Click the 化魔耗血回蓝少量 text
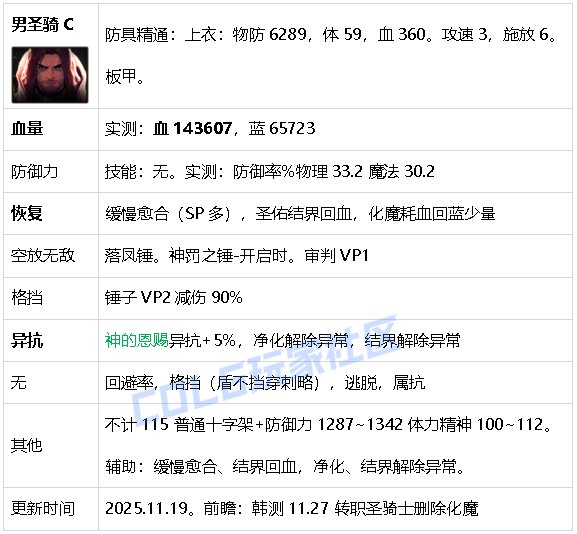 (432, 213)
